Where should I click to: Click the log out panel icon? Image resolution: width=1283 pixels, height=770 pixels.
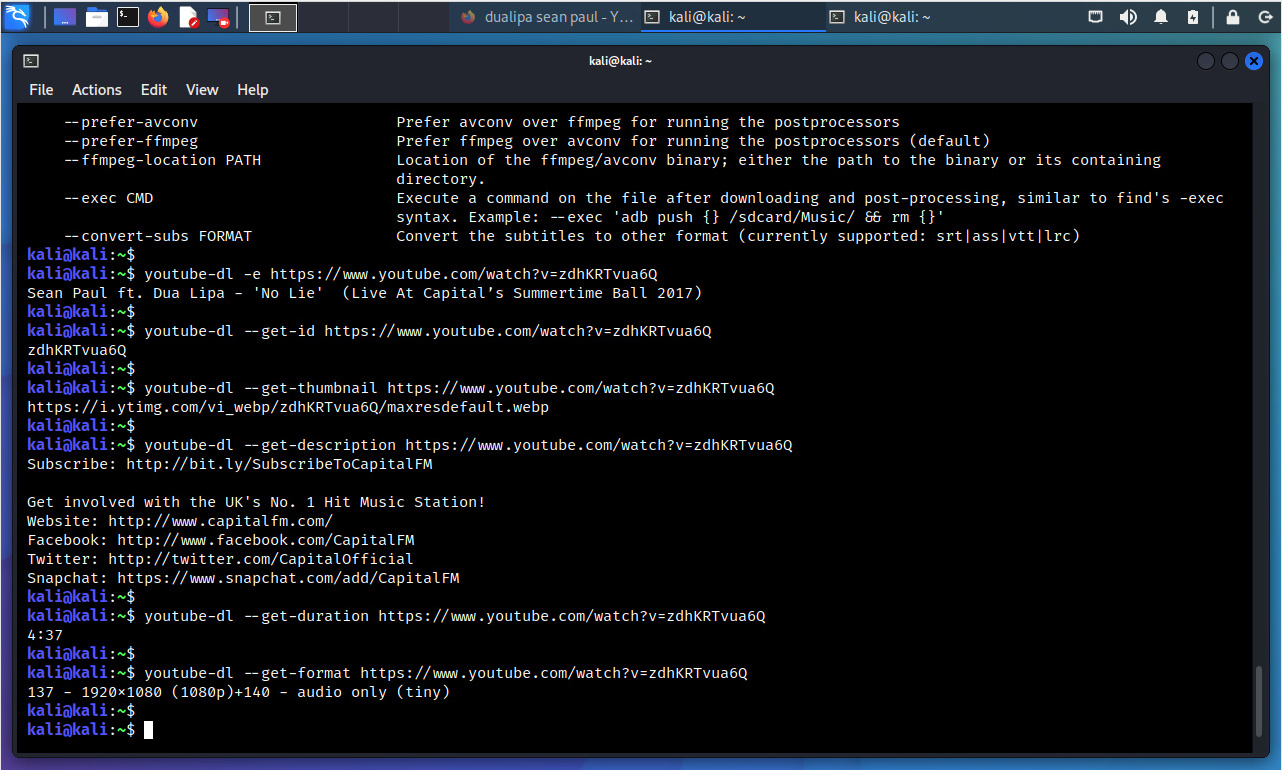(1263, 17)
